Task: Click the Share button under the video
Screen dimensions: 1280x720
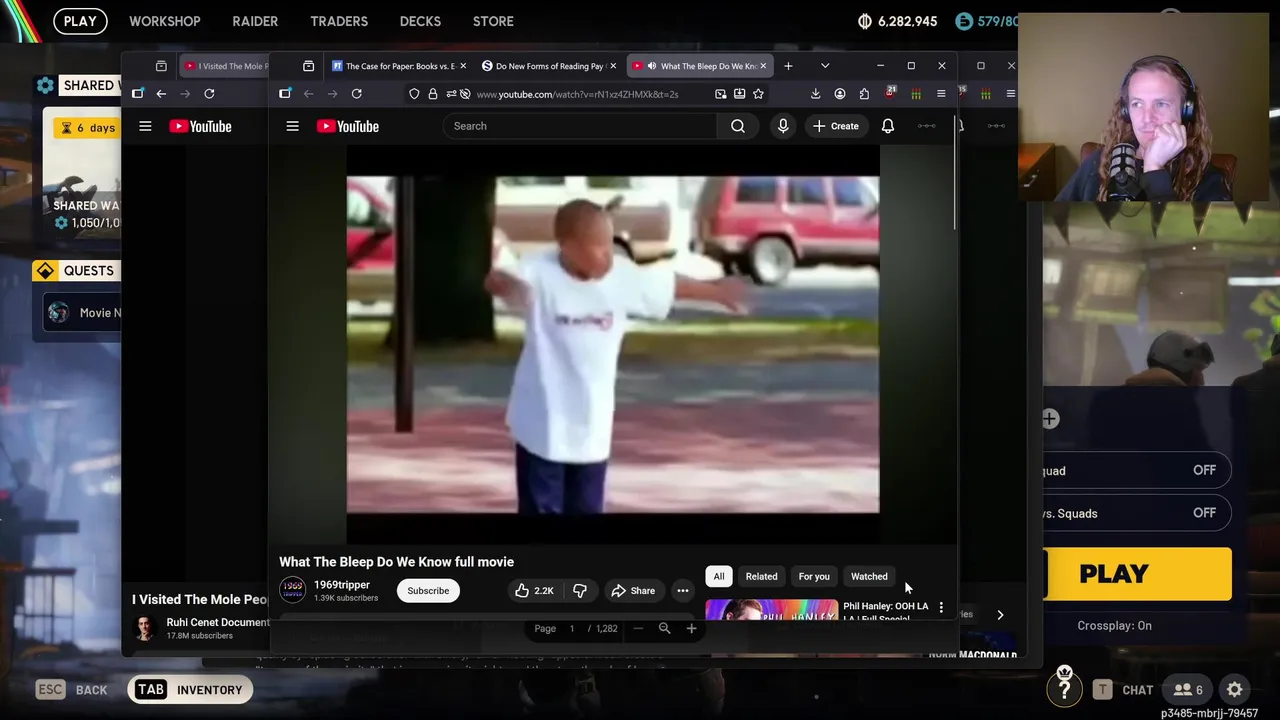Action: pos(633,590)
